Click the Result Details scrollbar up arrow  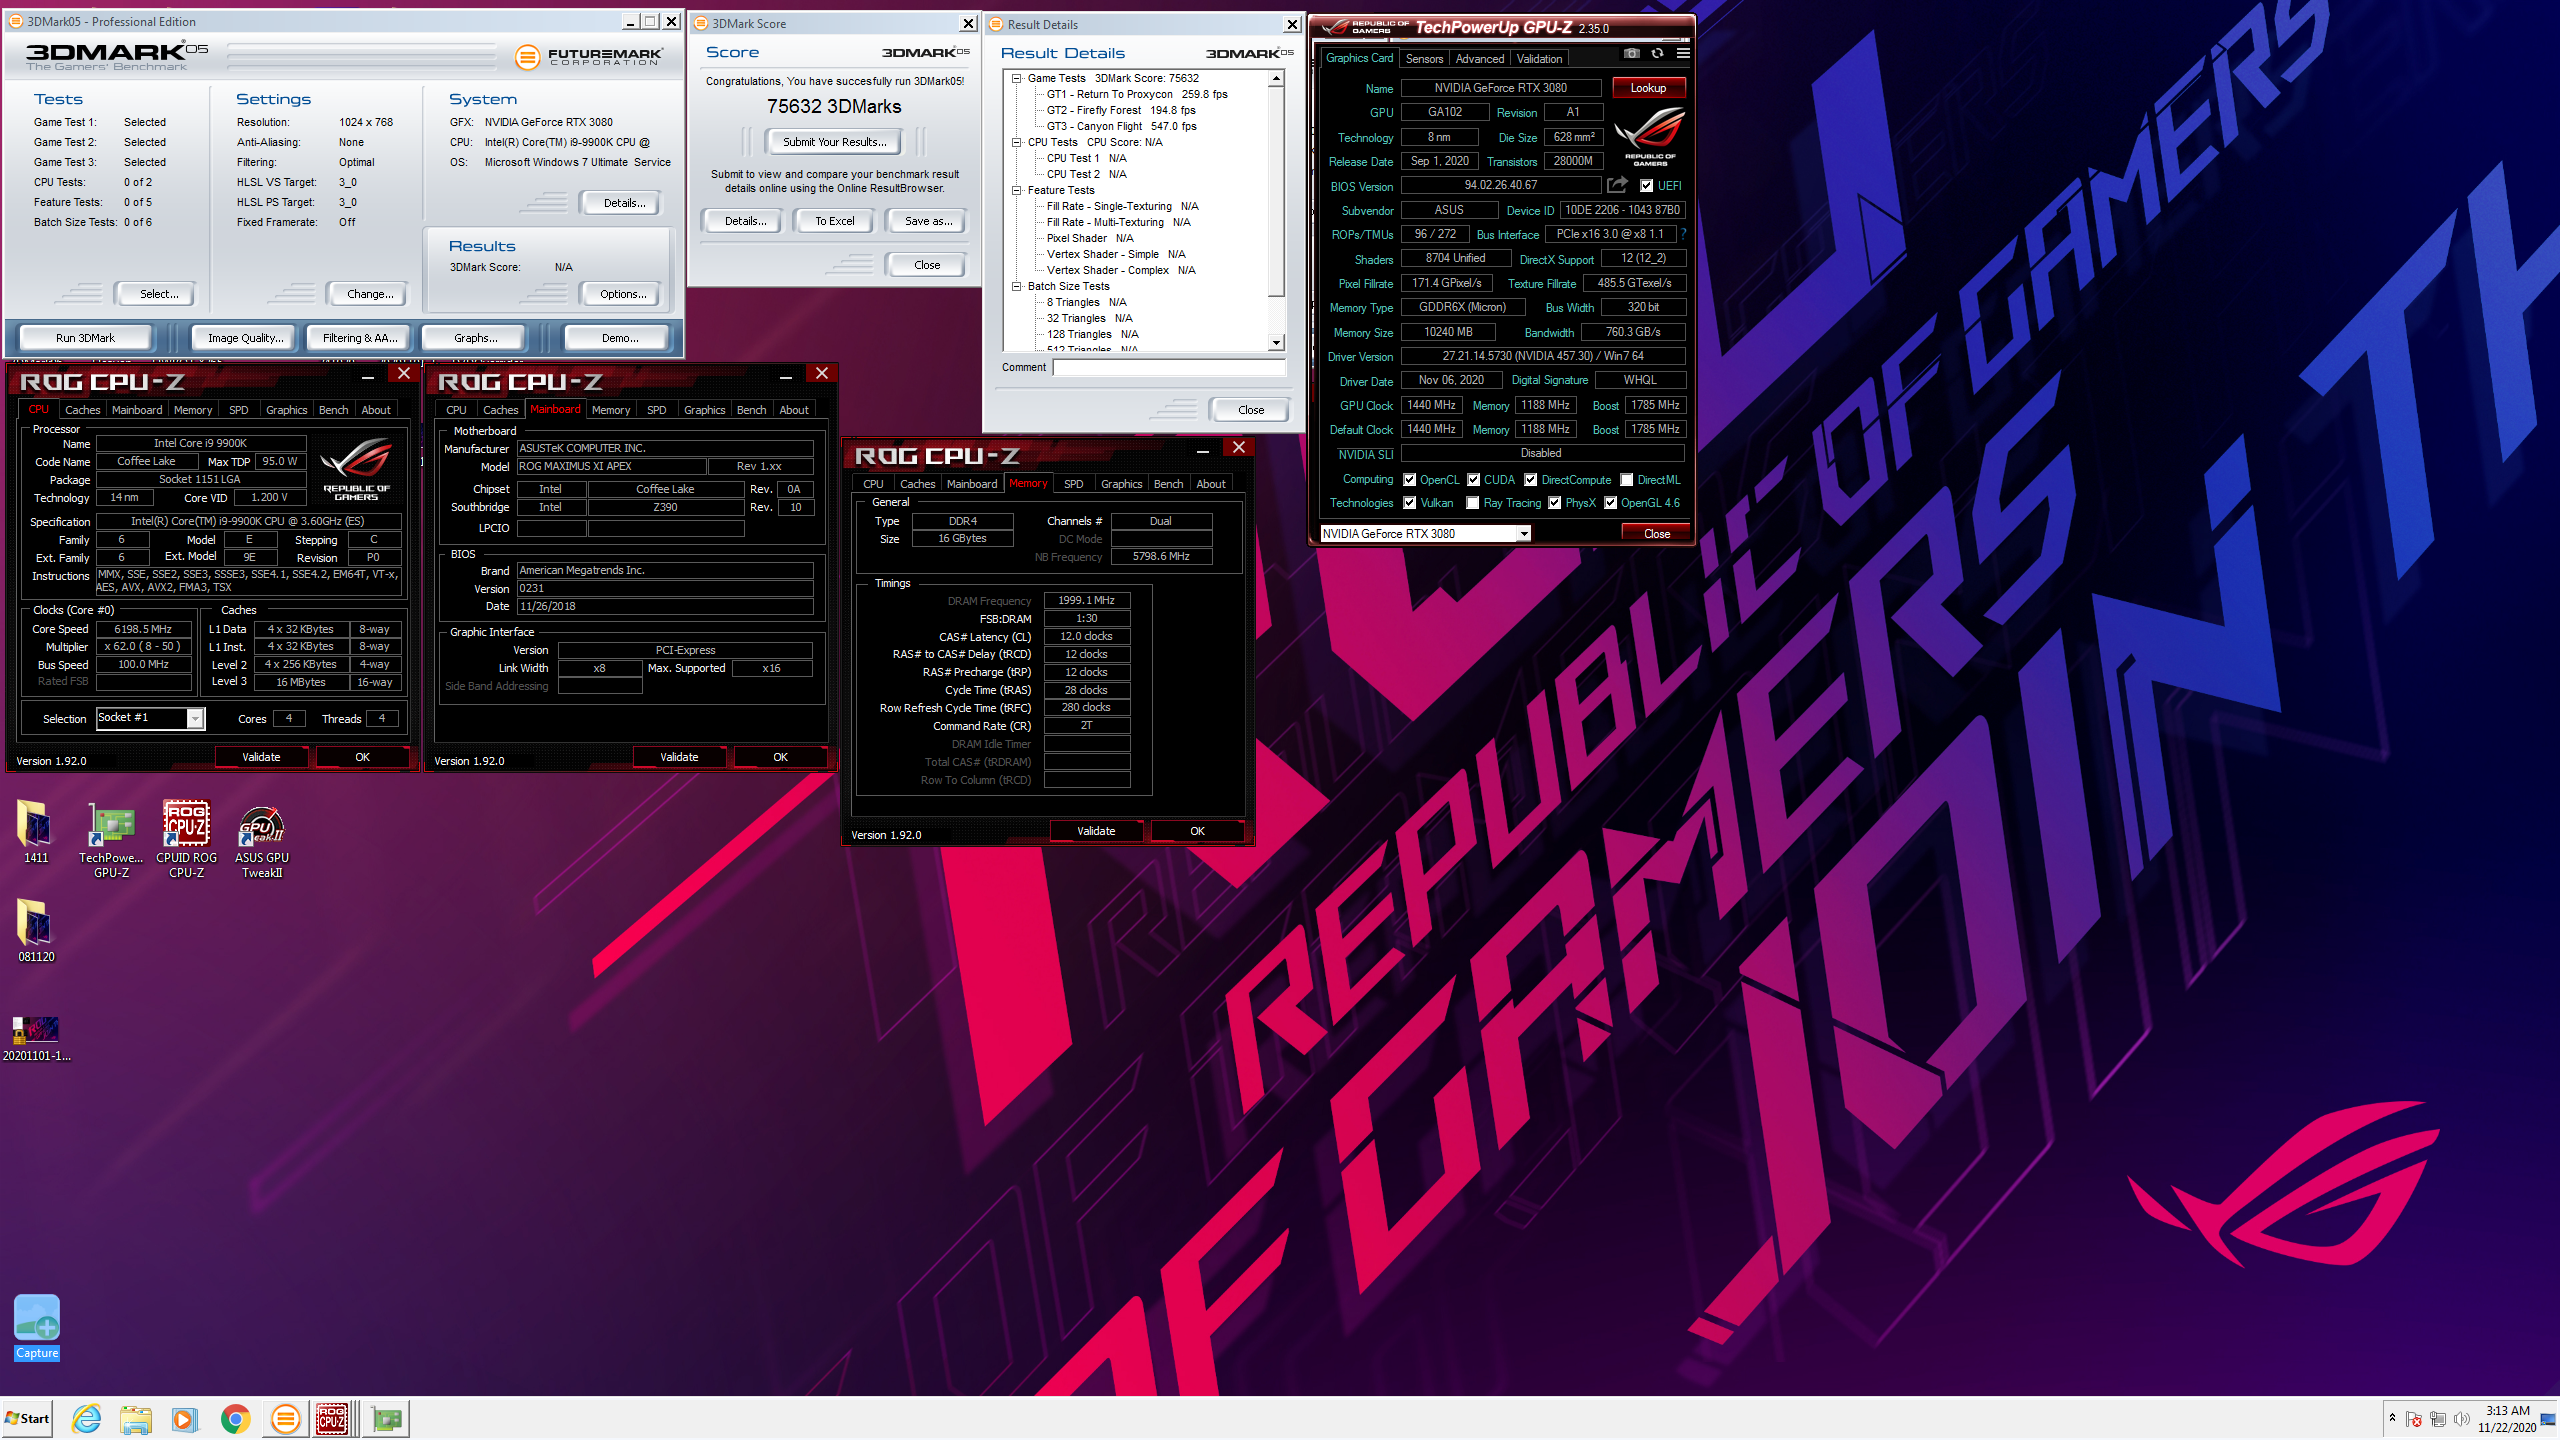[1276, 78]
